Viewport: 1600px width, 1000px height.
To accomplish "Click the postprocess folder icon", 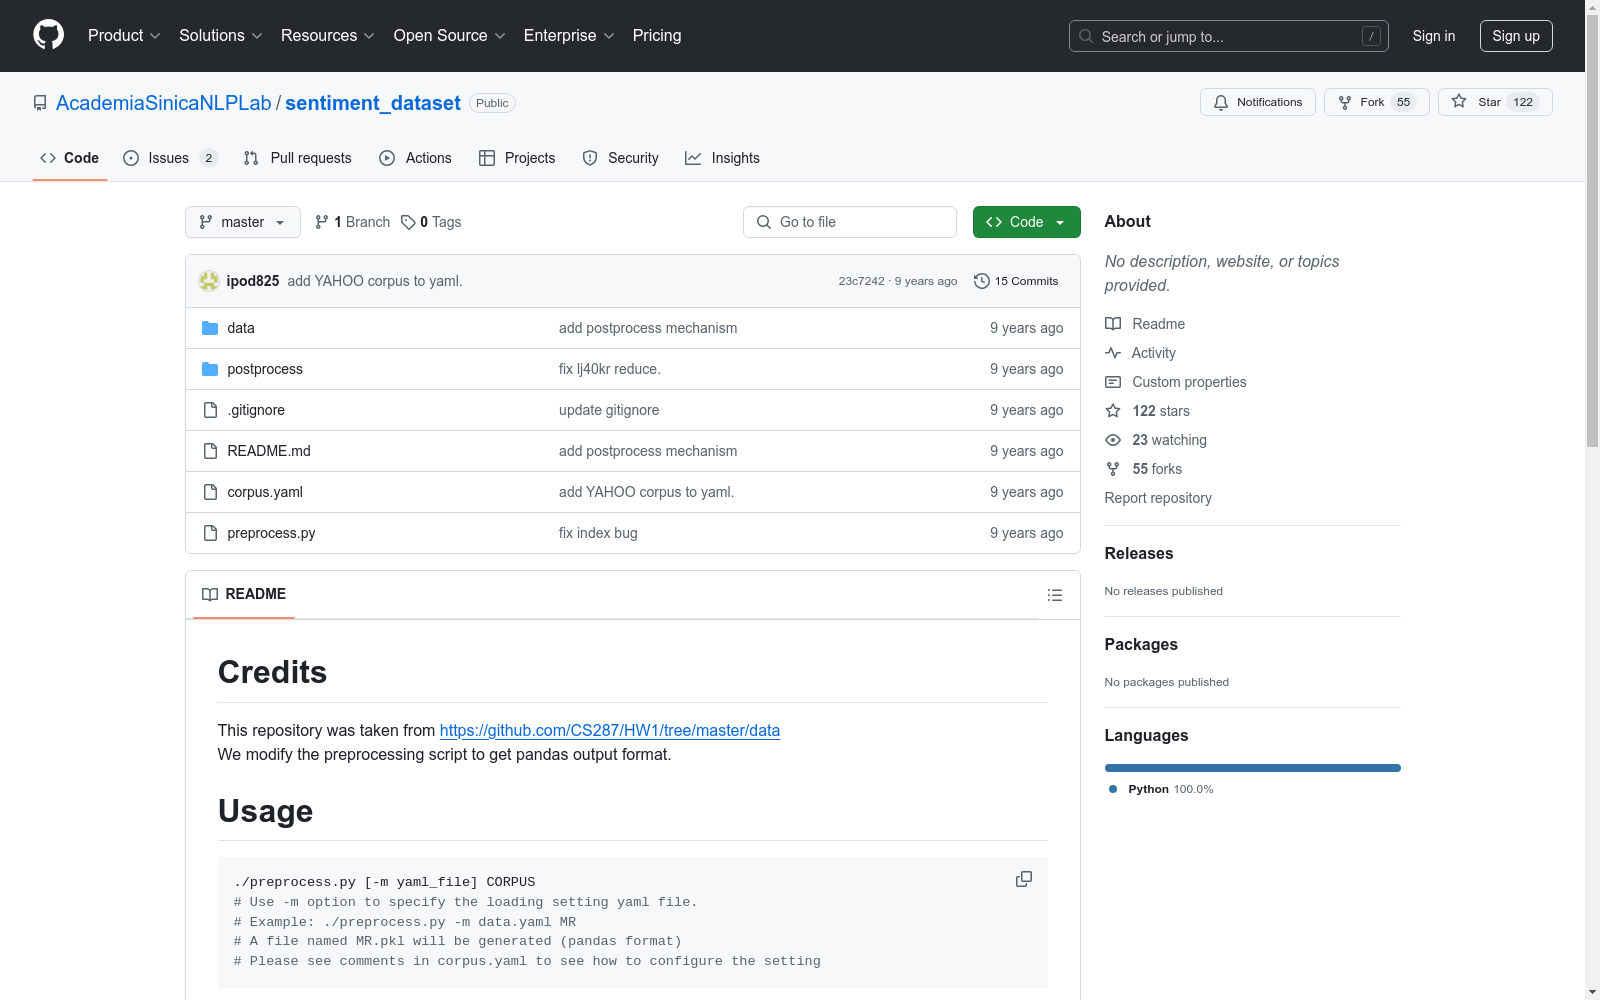I will coord(210,369).
